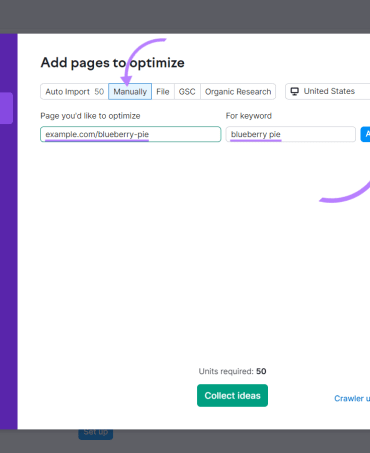Focus the page URL input field
The width and height of the screenshot is (370, 453).
click(131, 134)
